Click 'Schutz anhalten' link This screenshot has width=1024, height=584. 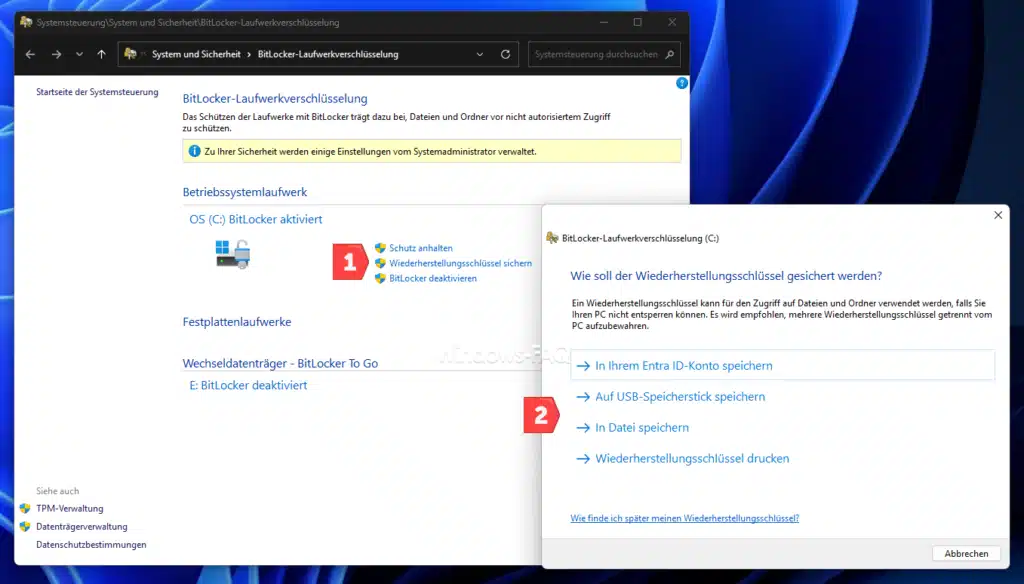[421, 248]
